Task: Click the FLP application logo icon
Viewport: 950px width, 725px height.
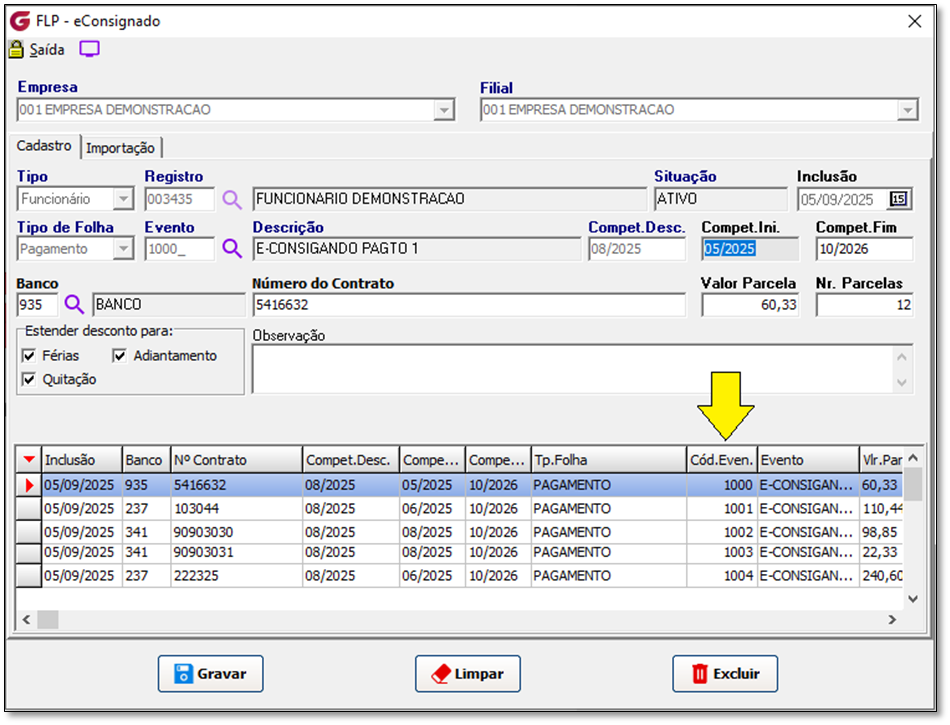Action: pos(20,21)
